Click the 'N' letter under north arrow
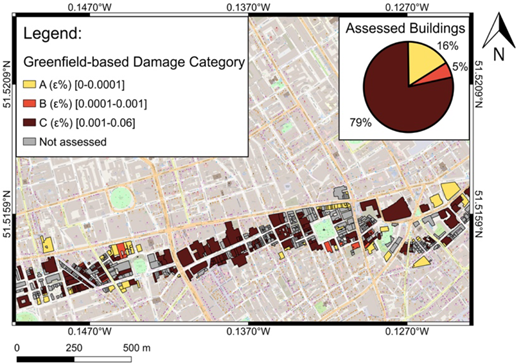520x363 pixels. point(499,54)
